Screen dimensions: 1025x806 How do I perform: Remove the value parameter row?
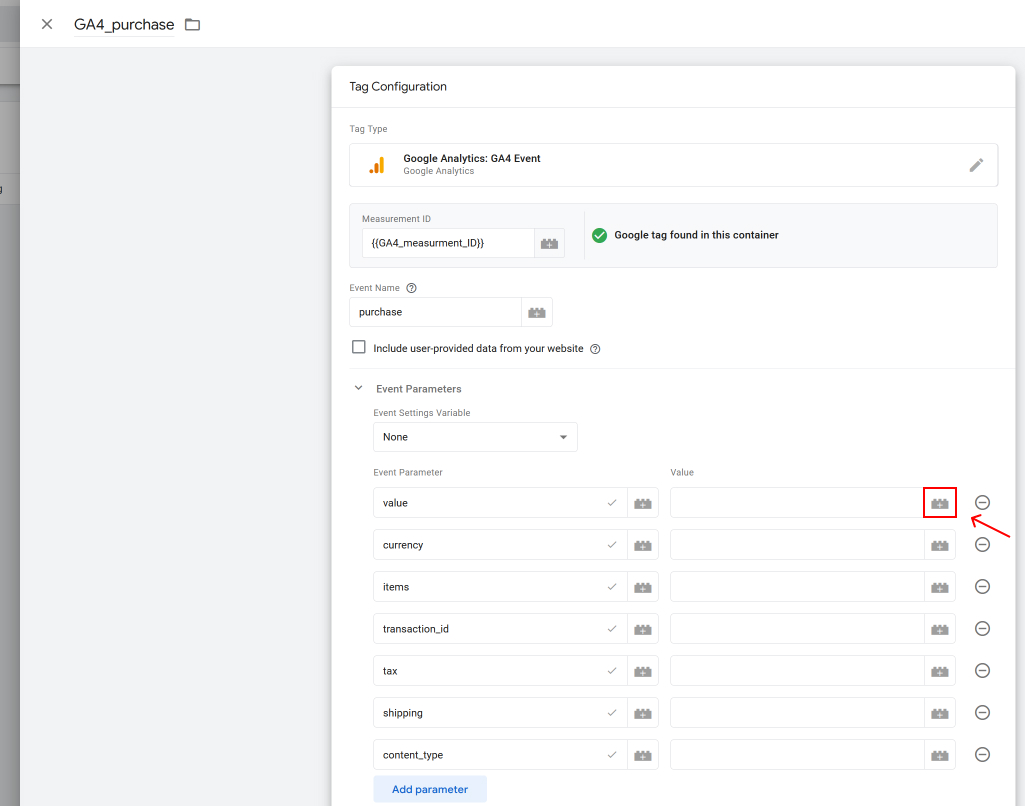point(983,503)
